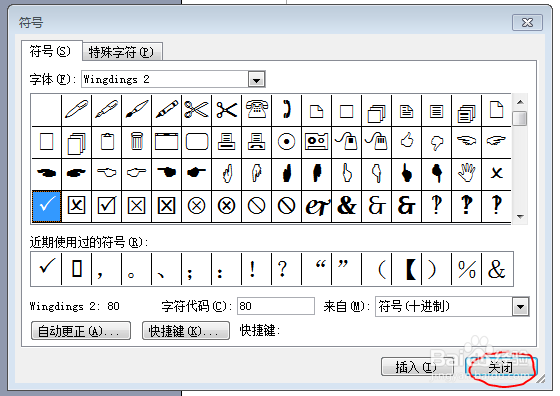Pick the bold circled X symbol
Screen dimensions: 560x396
click(x=226, y=206)
